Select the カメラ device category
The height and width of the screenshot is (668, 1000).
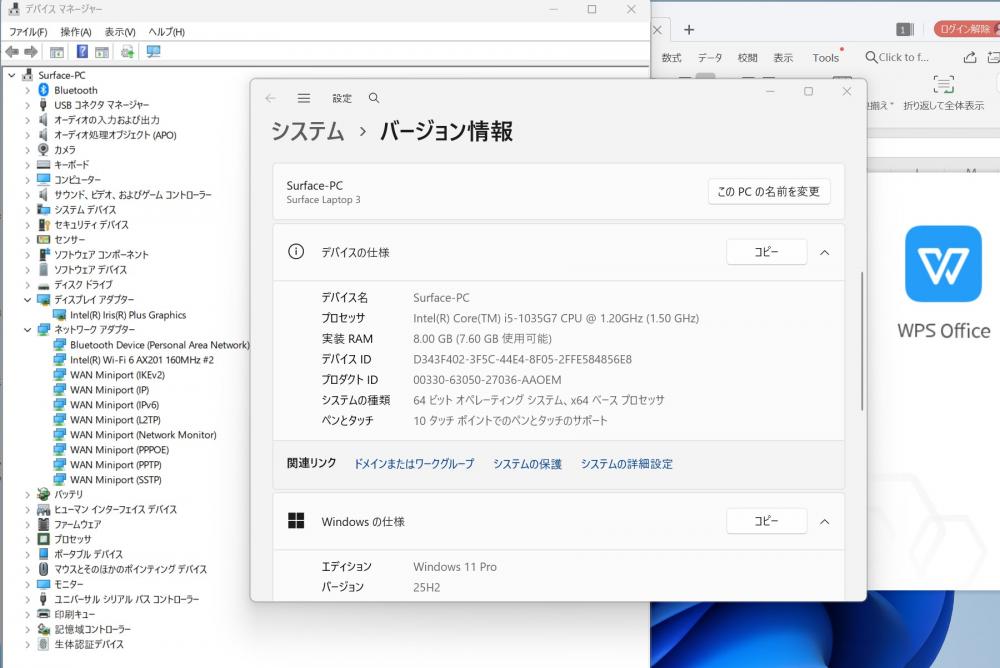tap(65, 149)
